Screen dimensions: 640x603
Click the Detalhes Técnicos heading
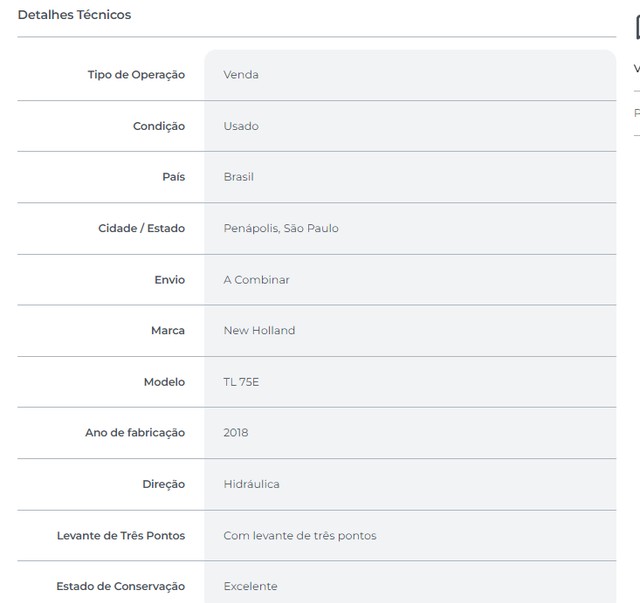74,15
